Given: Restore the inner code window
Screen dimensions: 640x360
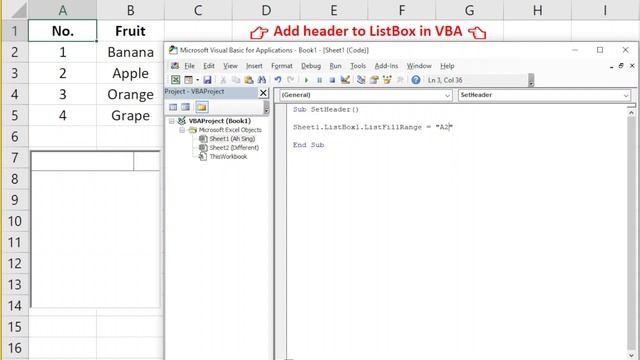Looking at the screenshot, I should coord(621,66).
